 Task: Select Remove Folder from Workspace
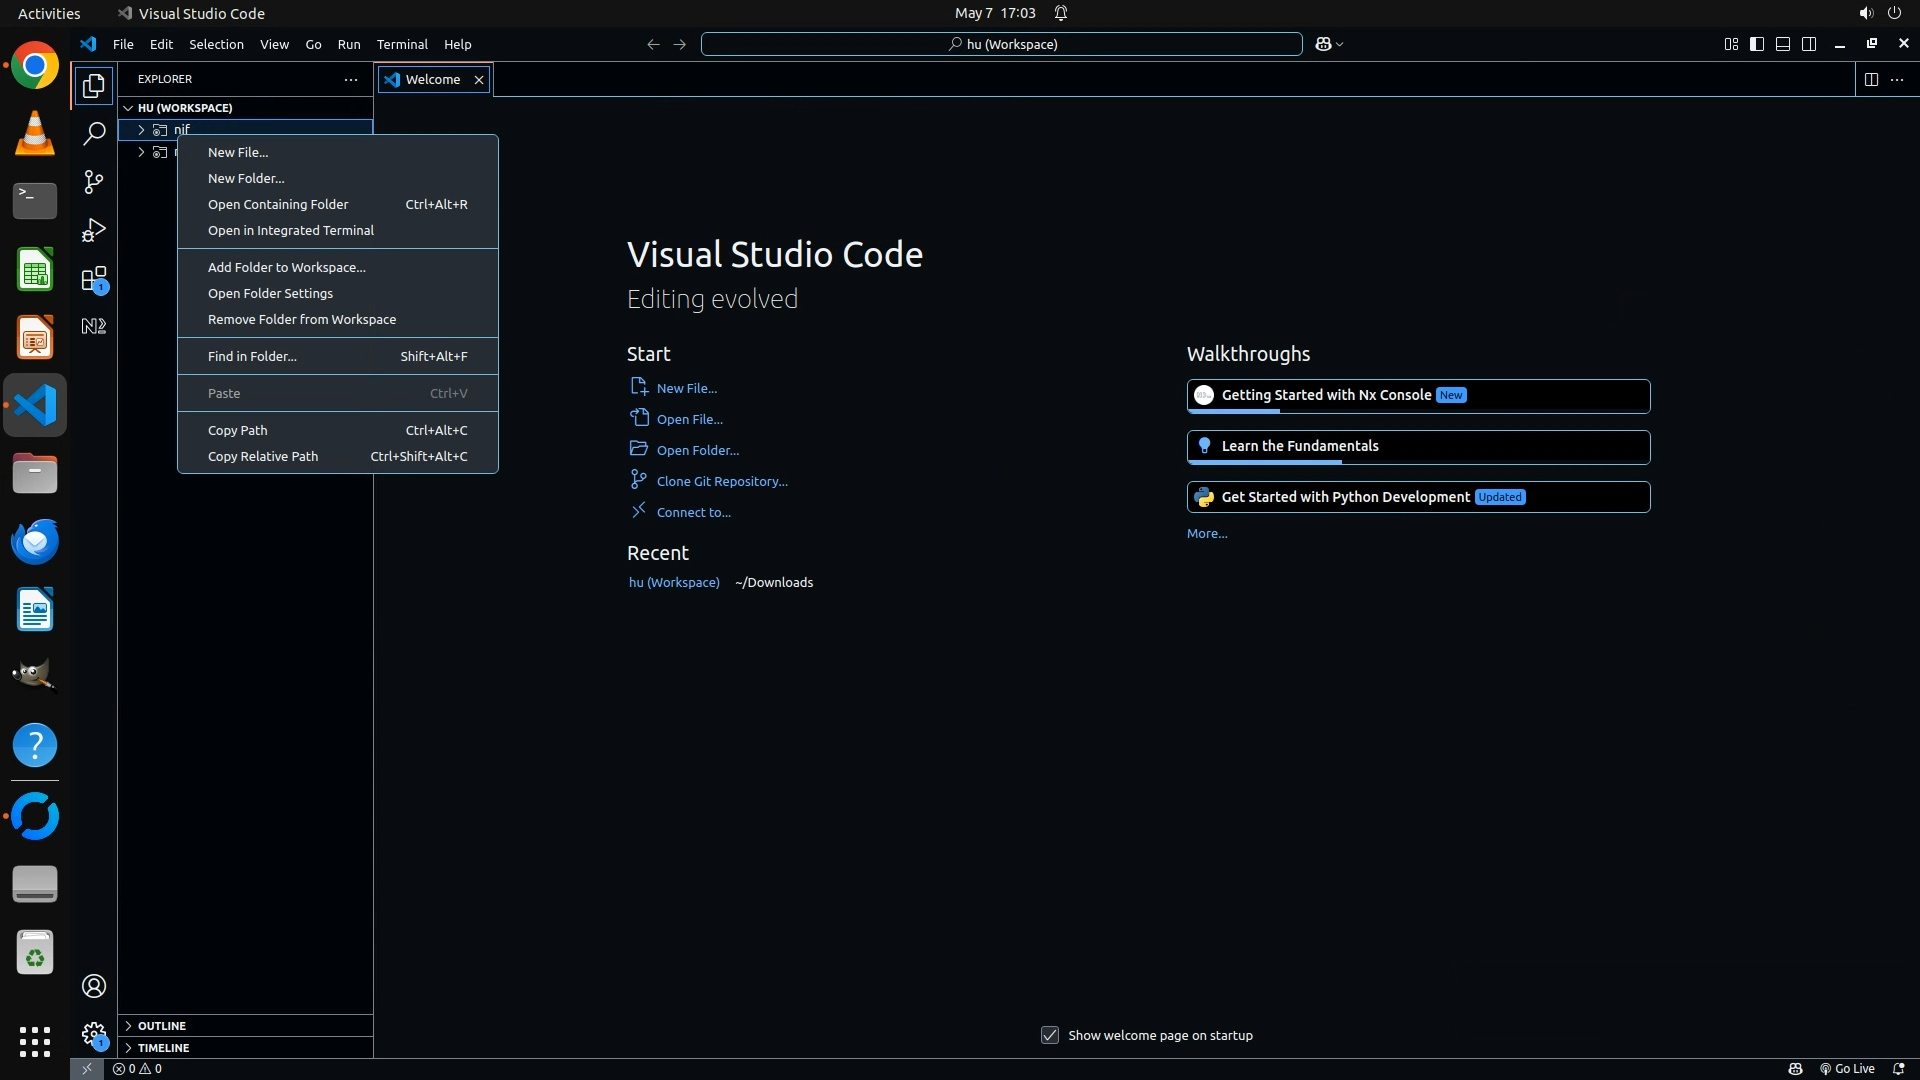[x=301, y=319]
